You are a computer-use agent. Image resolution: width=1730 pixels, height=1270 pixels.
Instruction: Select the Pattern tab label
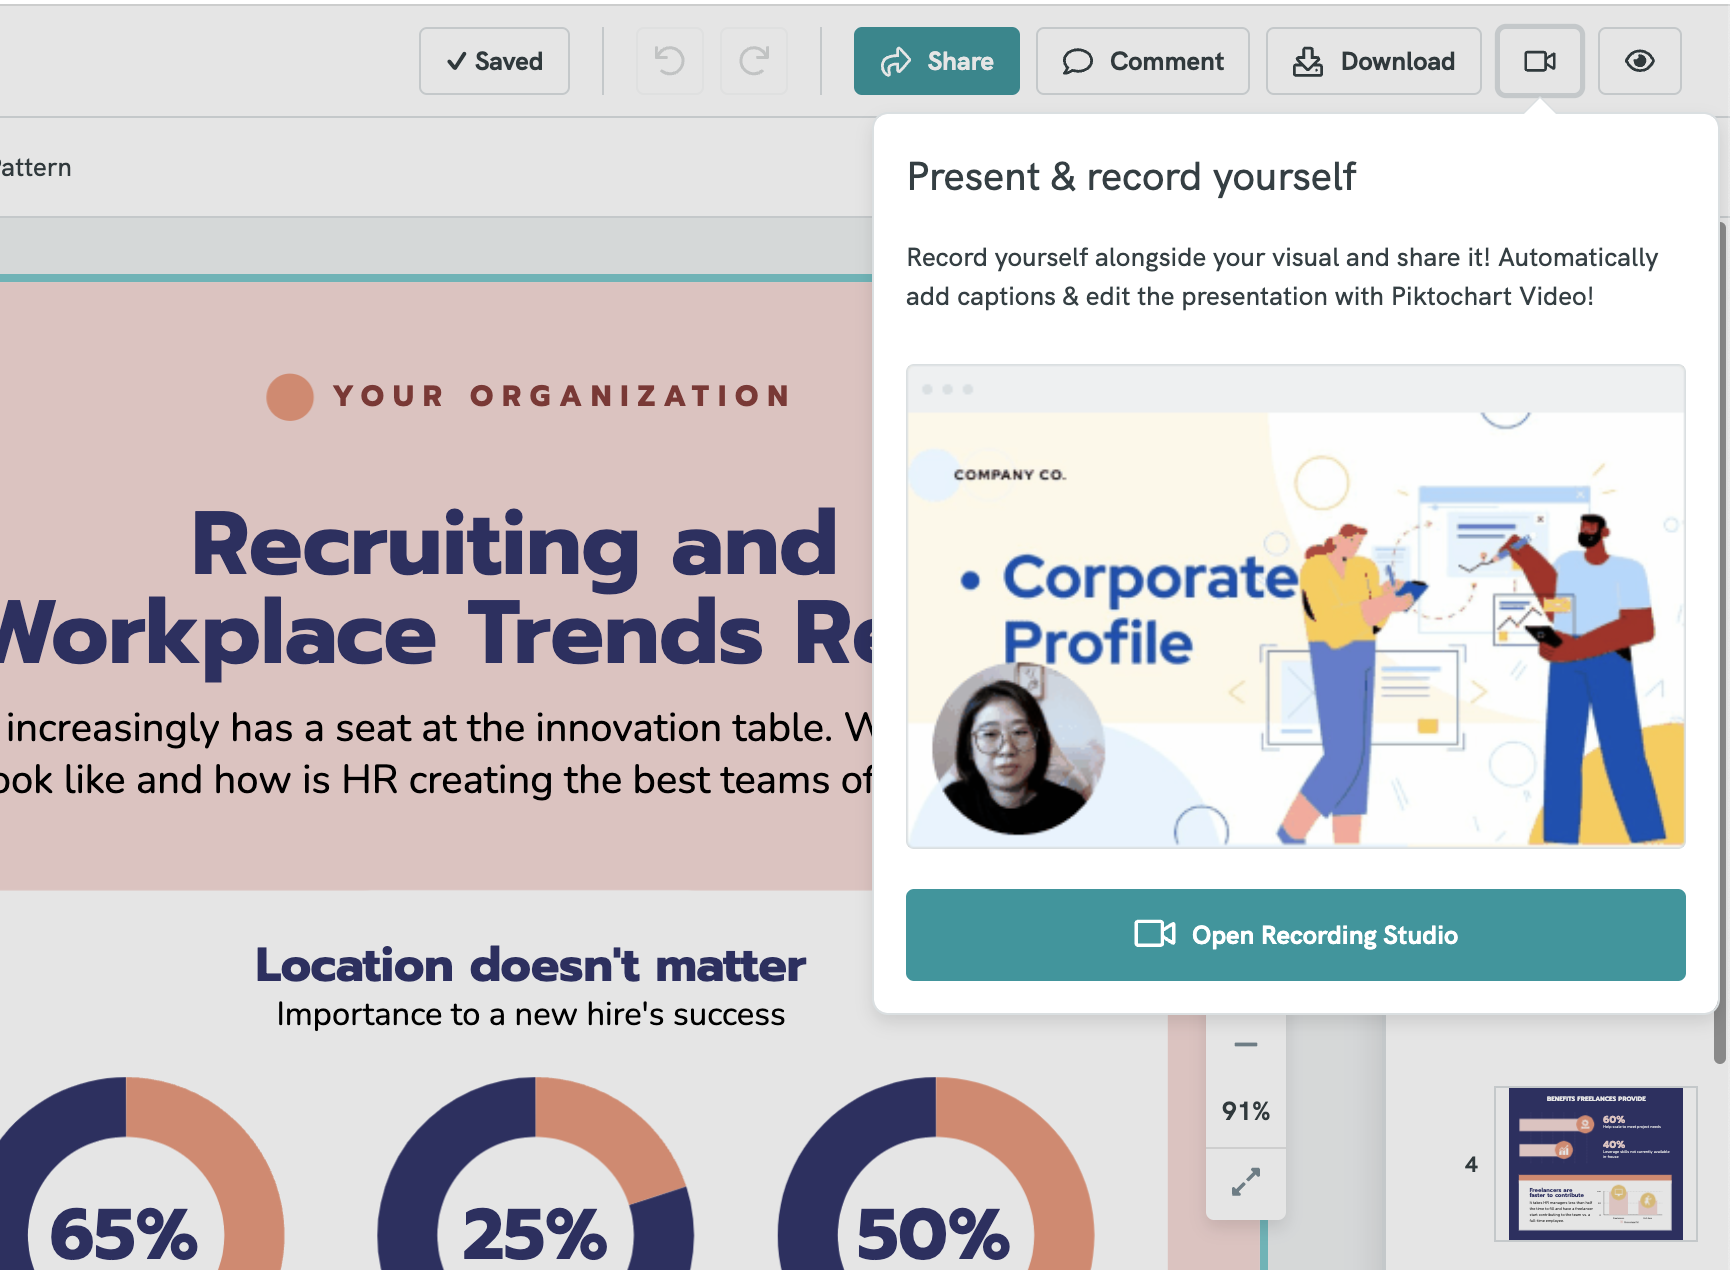coord(36,168)
